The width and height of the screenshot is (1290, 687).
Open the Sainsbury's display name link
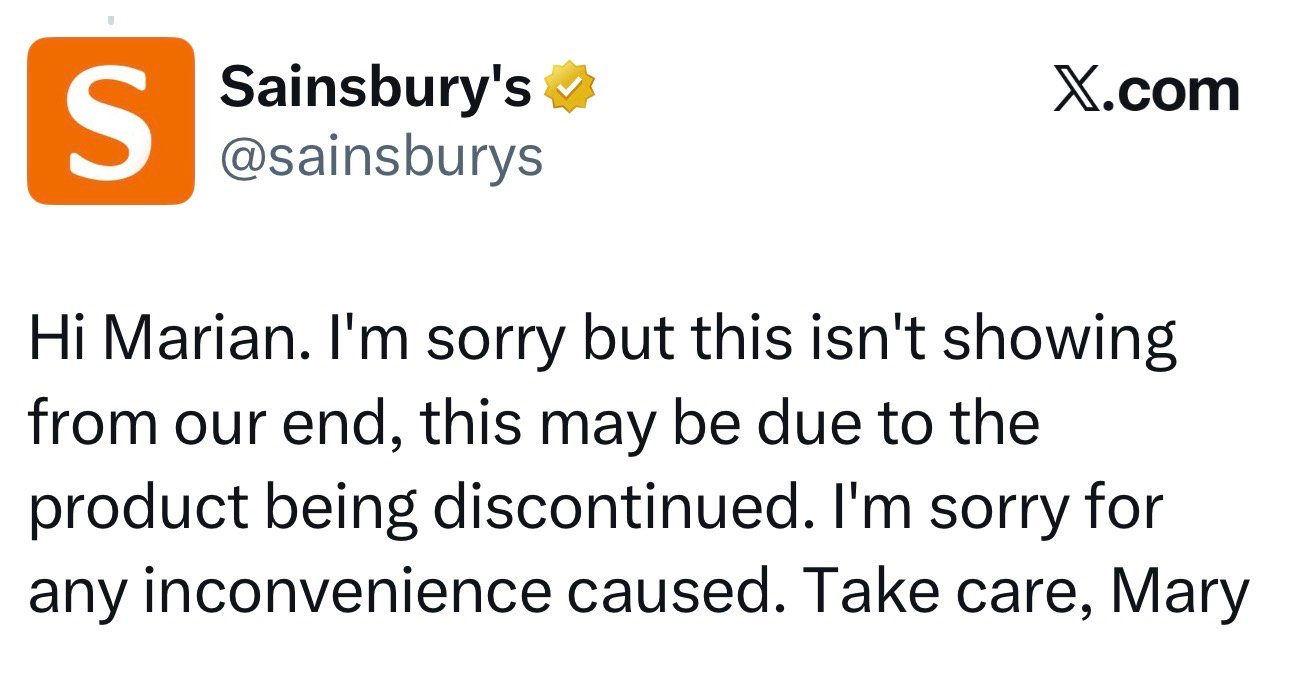(375, 89)
